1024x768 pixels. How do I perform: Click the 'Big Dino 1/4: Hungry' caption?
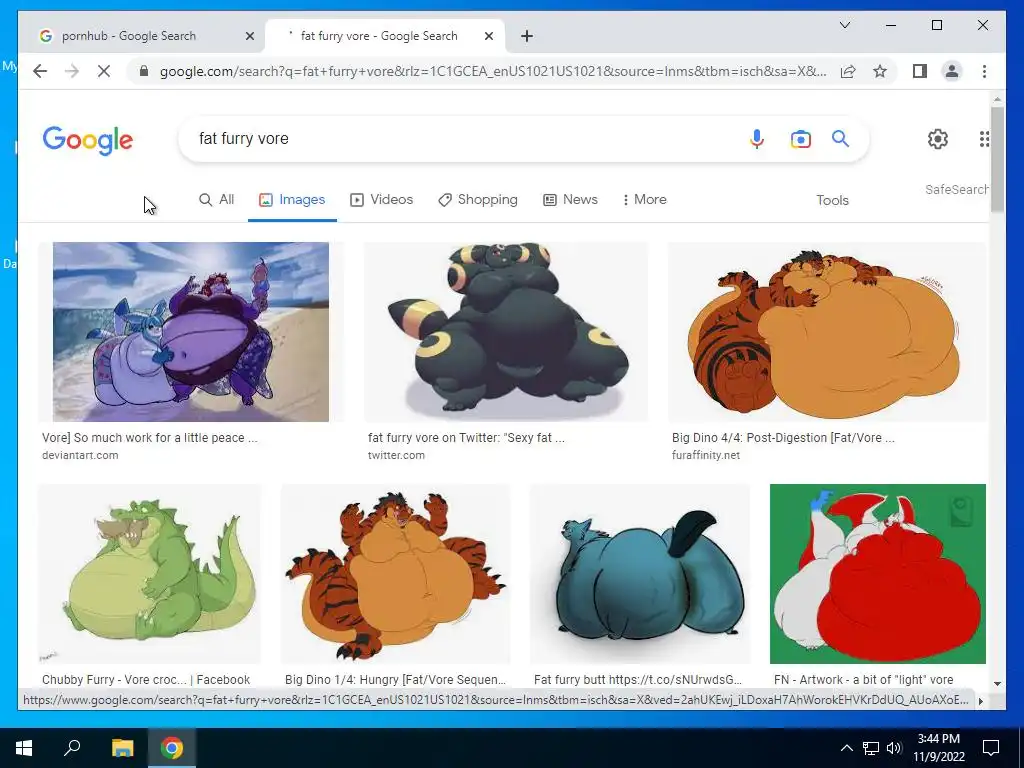pos(395,680)
